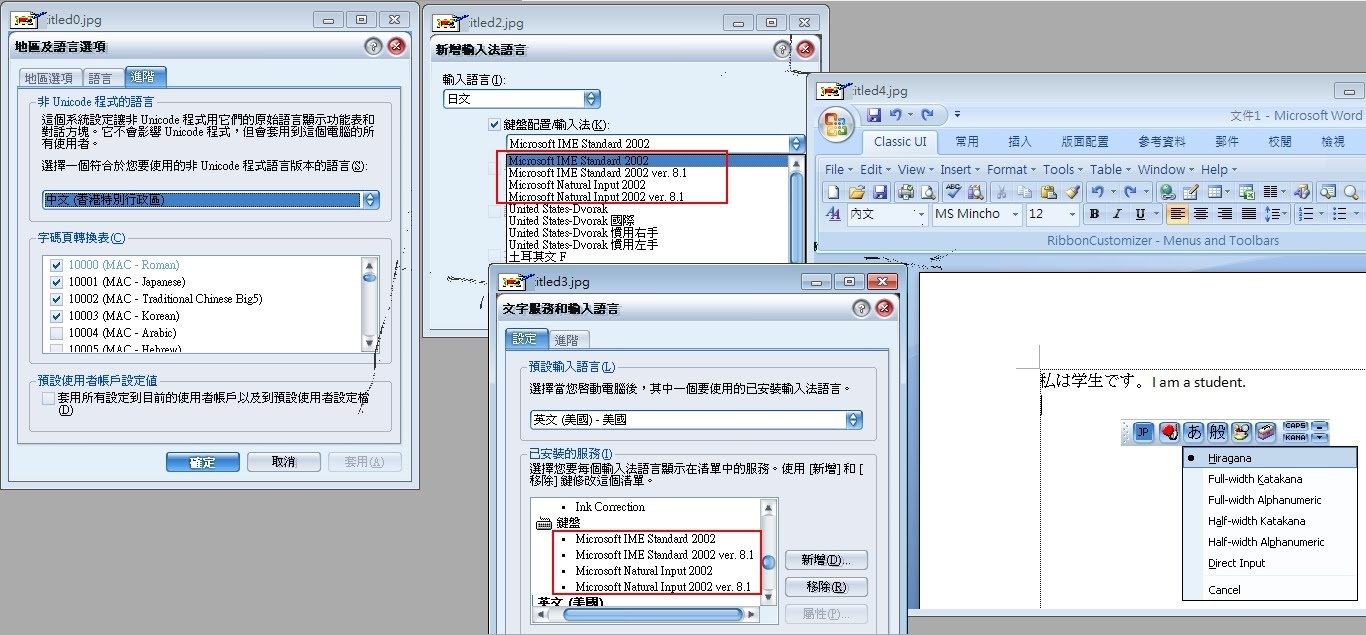Click 確定 in 地區及語言選項 dialog
The width and height of the screenshot is (1366, 635).
pos(203,462)
